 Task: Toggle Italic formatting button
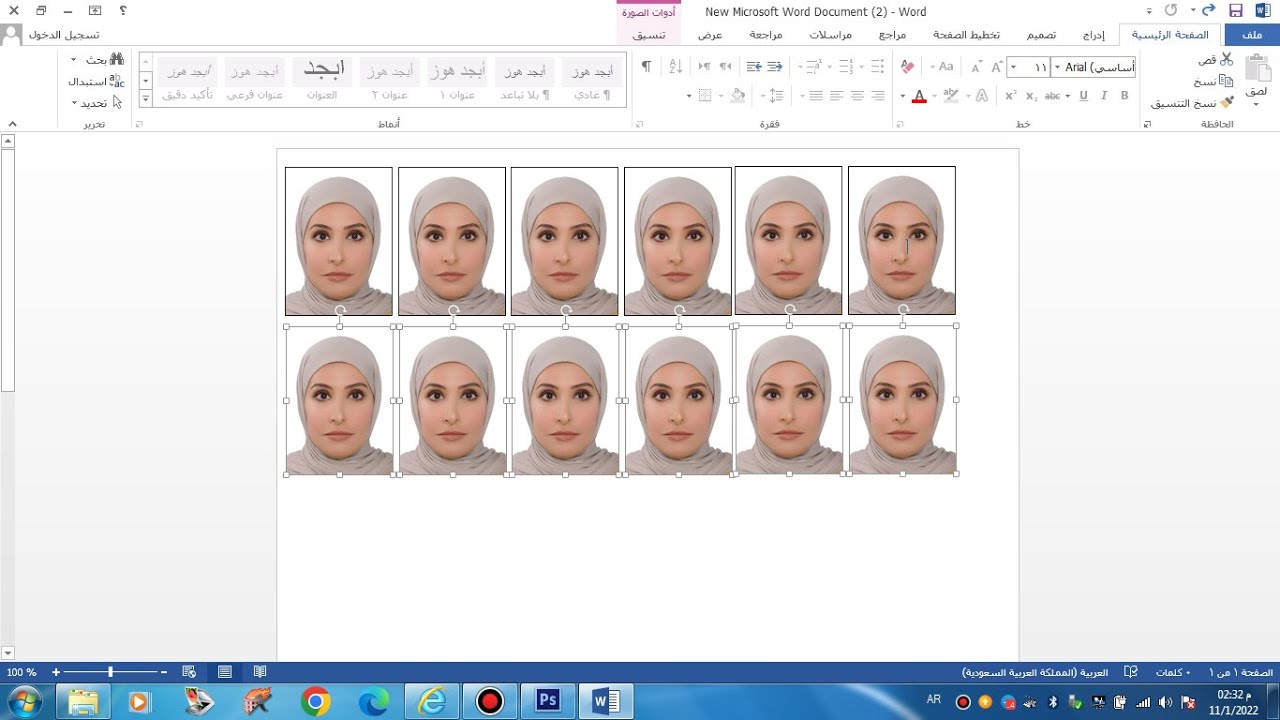tap(1104, 96)
